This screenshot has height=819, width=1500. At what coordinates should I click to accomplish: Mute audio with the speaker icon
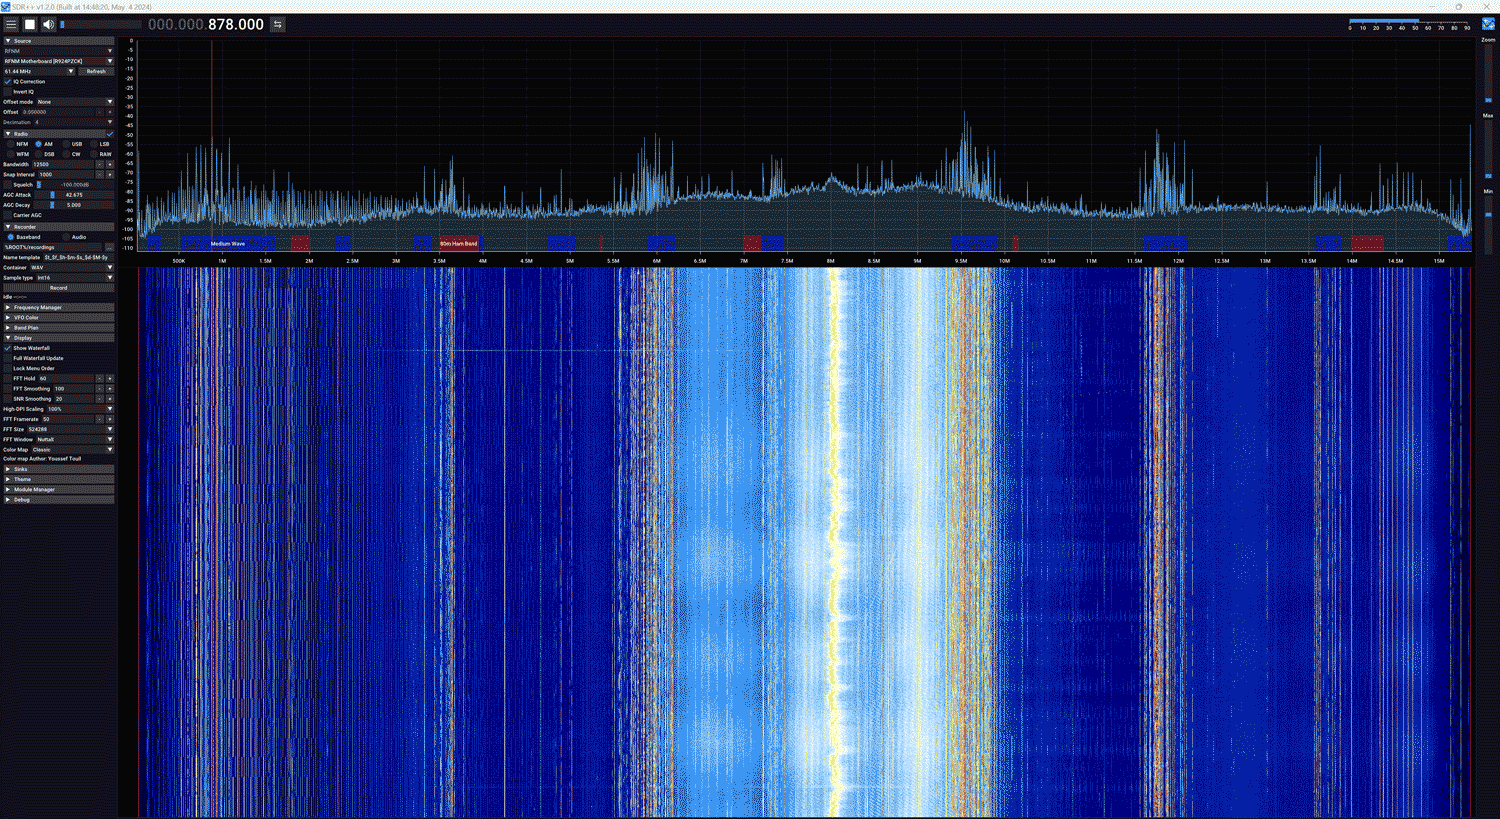[48, 24]
